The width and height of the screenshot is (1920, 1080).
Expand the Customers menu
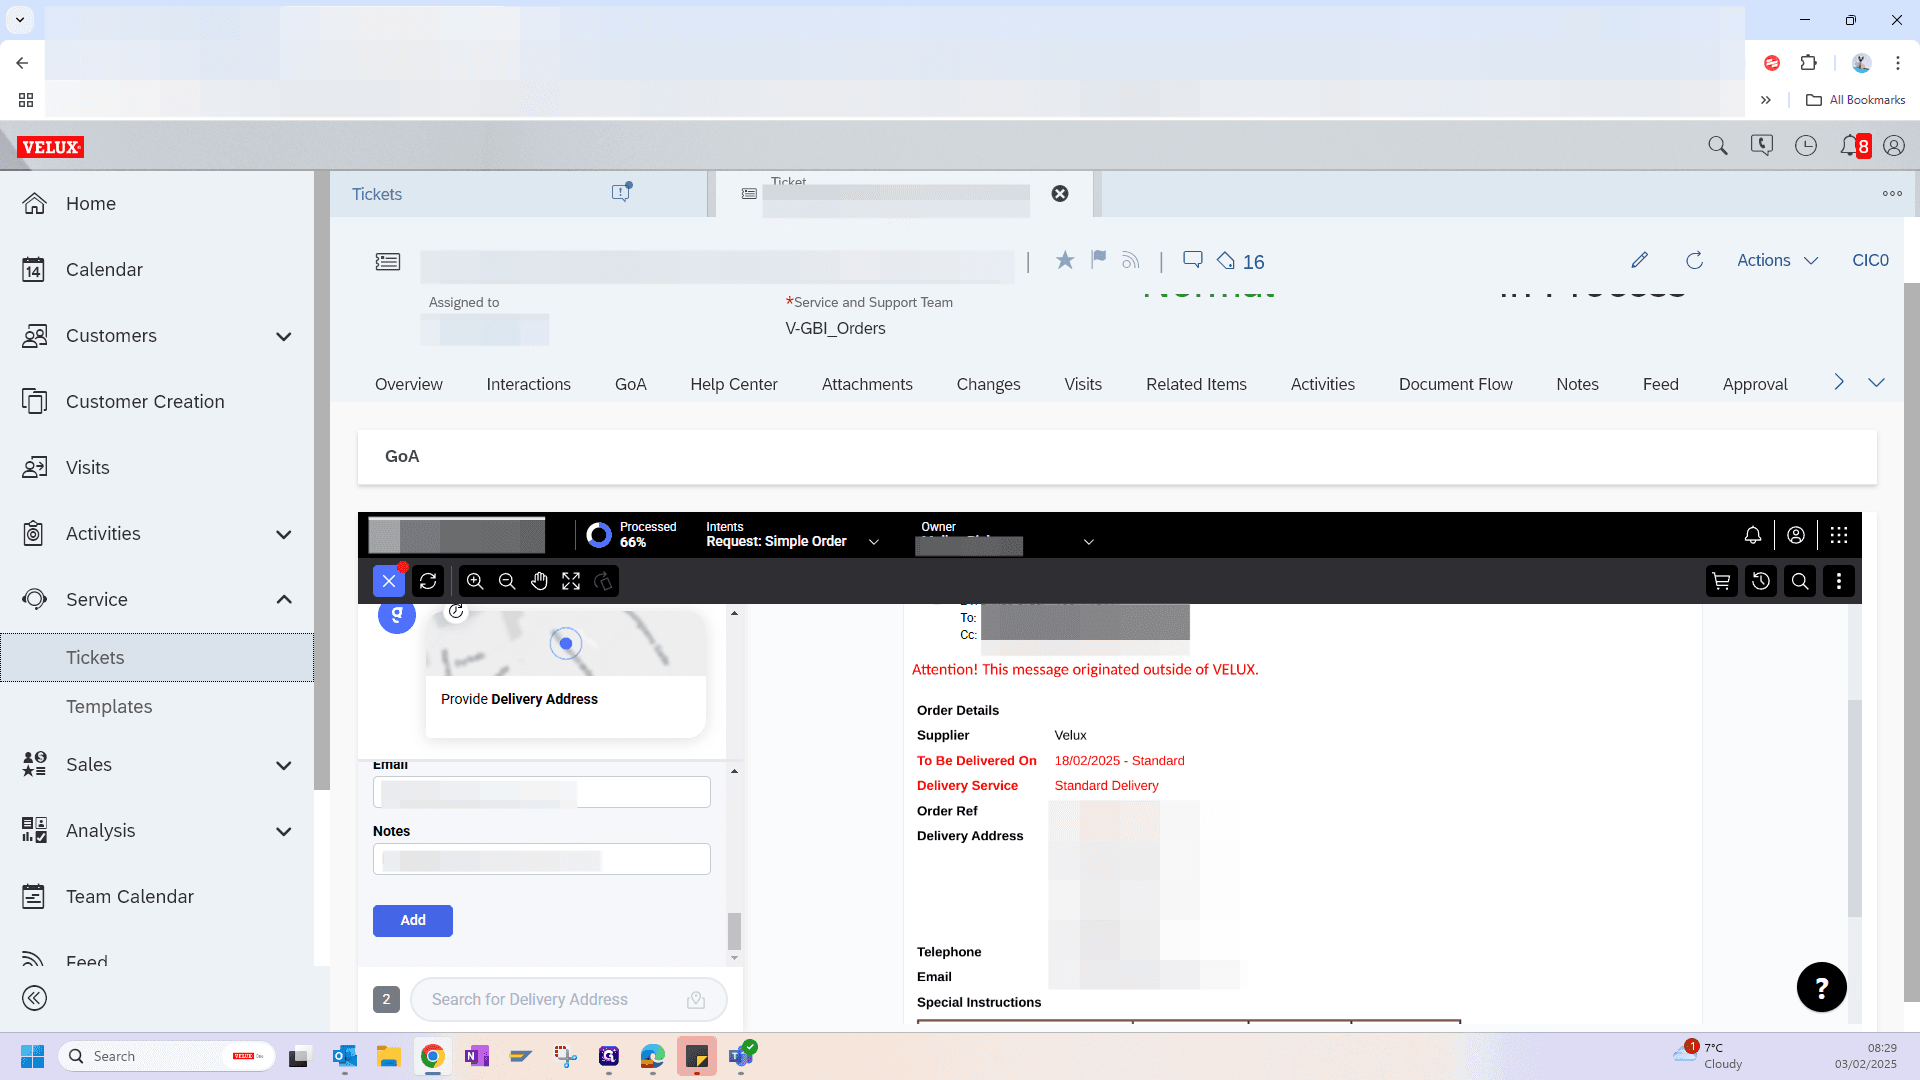coord(284,336)
